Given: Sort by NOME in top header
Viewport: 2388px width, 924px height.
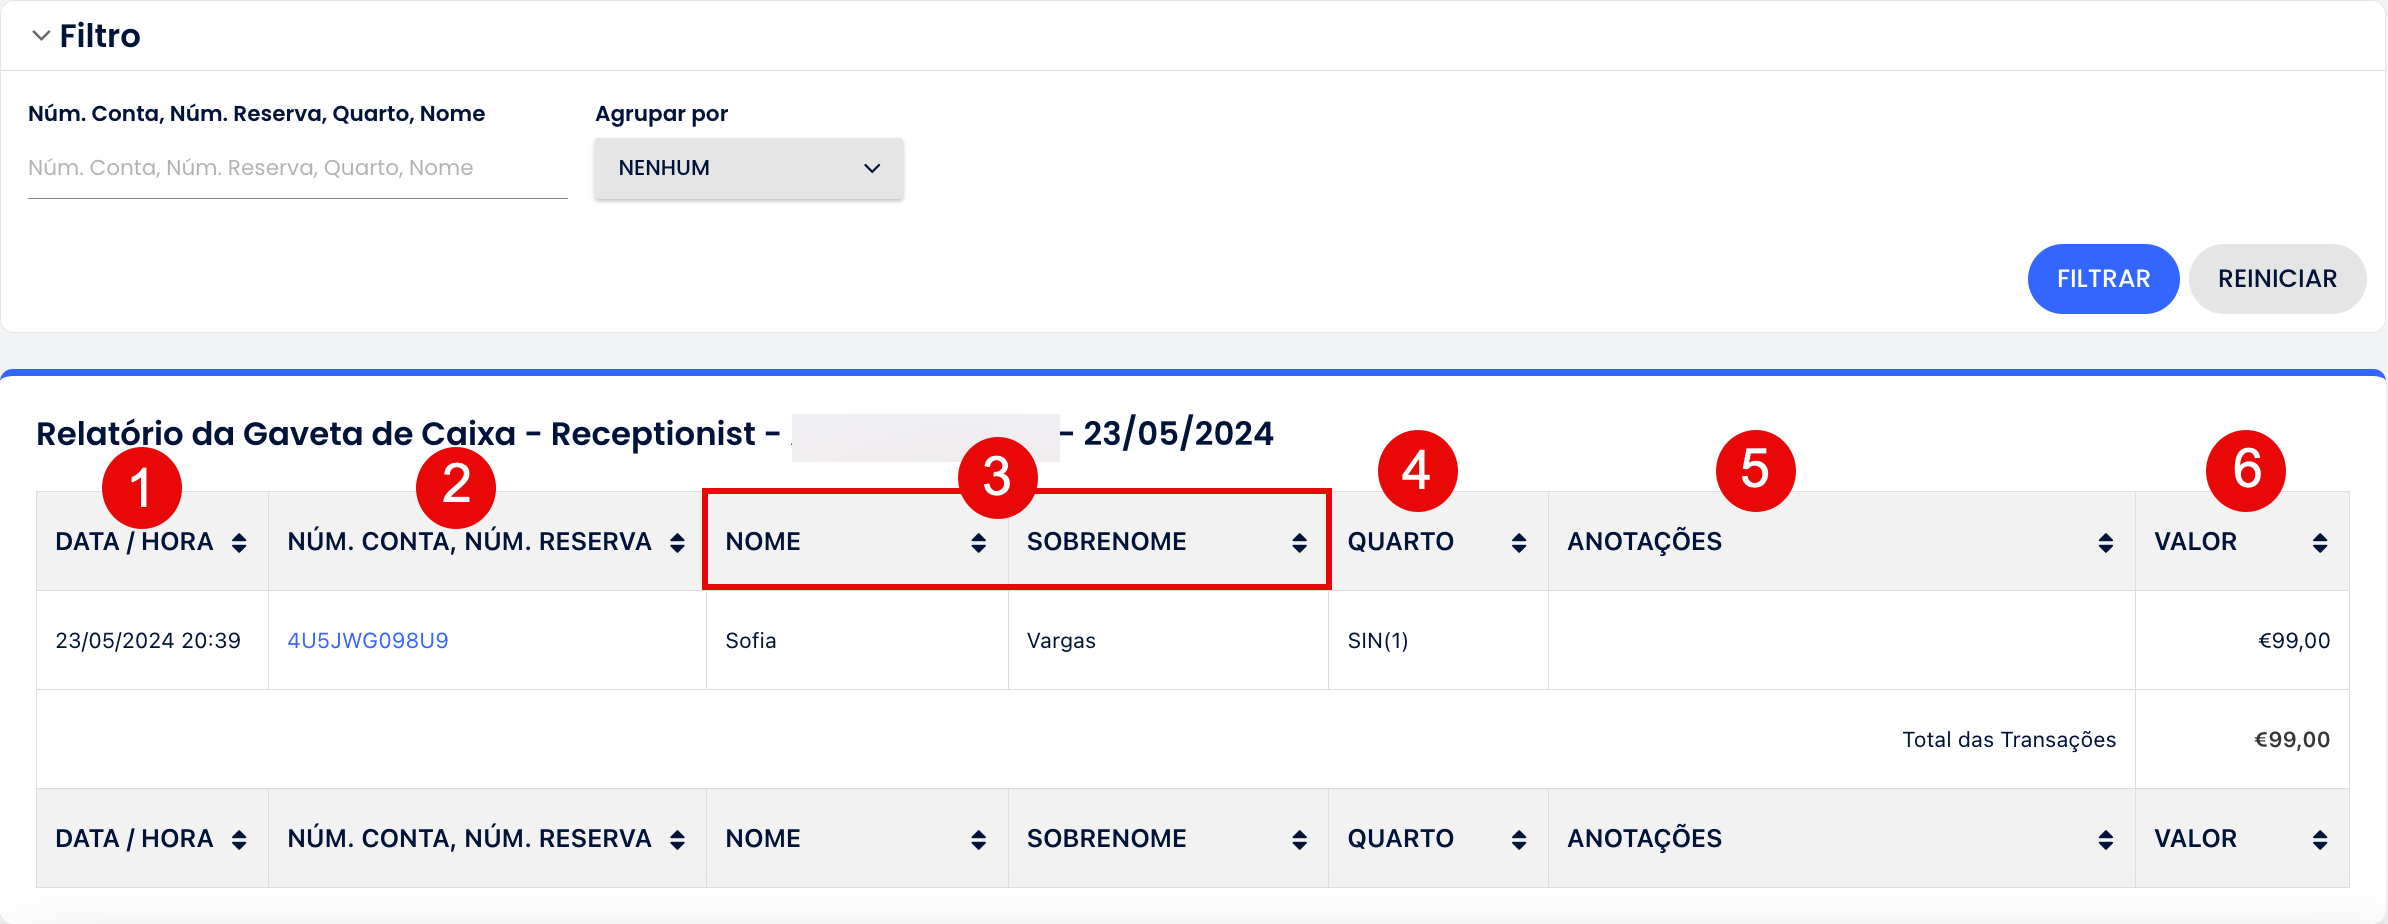Looking at the screenshot, I should coord(857,541).
